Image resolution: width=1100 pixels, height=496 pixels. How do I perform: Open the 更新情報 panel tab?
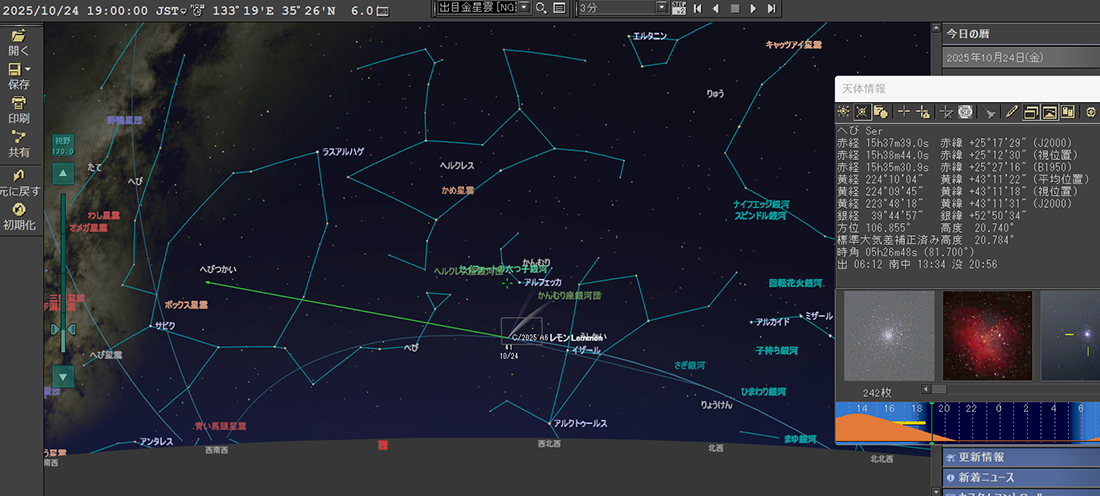pyautogui.click(x=1020, y=457)
